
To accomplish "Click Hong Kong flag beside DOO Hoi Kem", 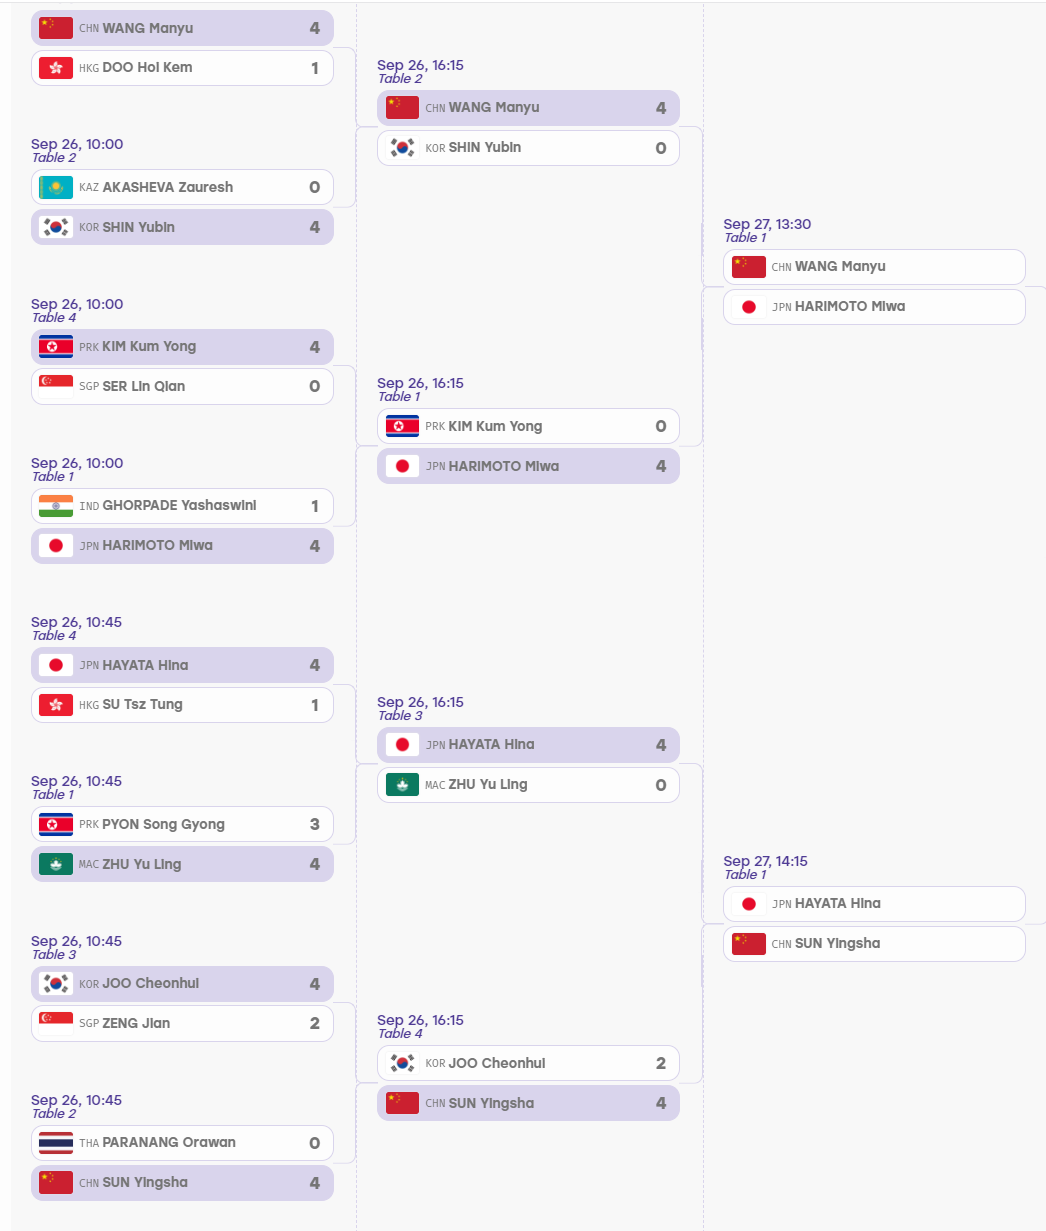I will [x=56, y=68].
